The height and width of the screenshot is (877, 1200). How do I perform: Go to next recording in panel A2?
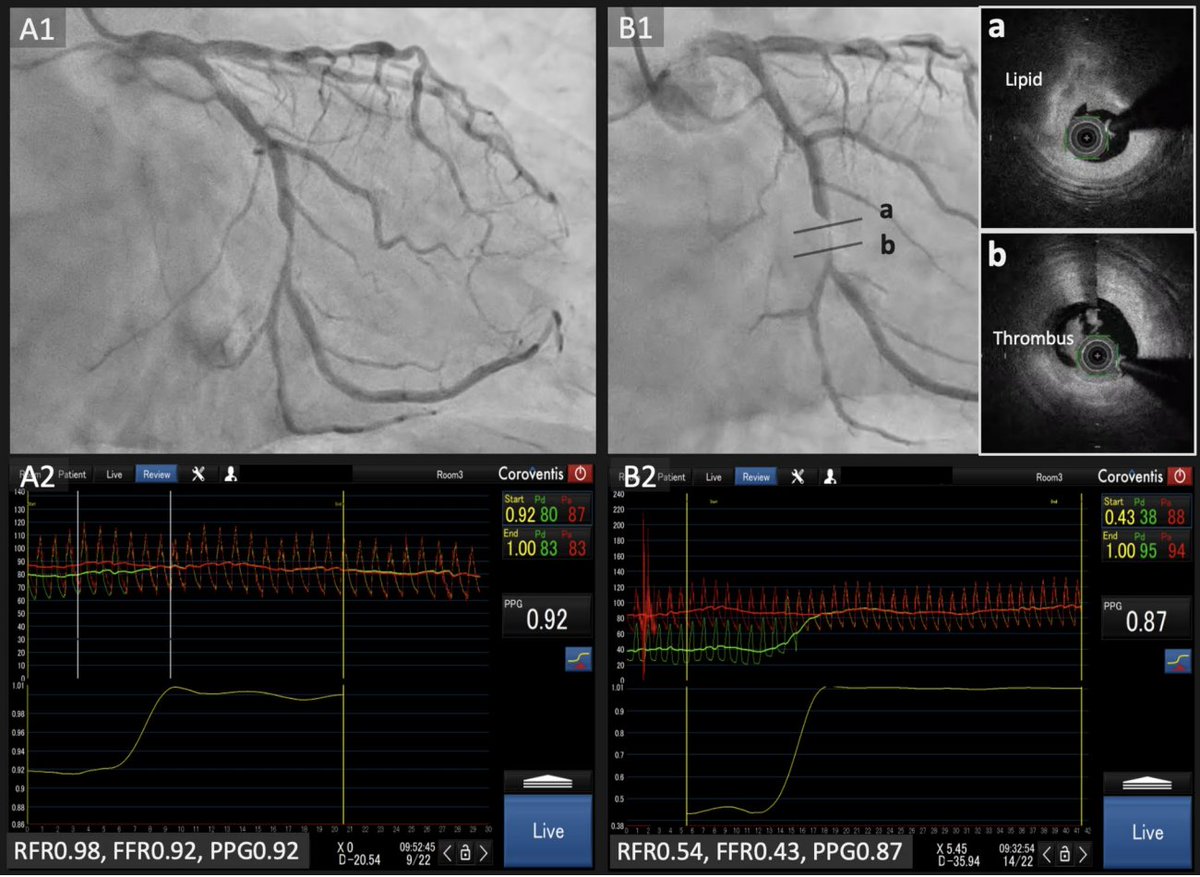[484, 852]
